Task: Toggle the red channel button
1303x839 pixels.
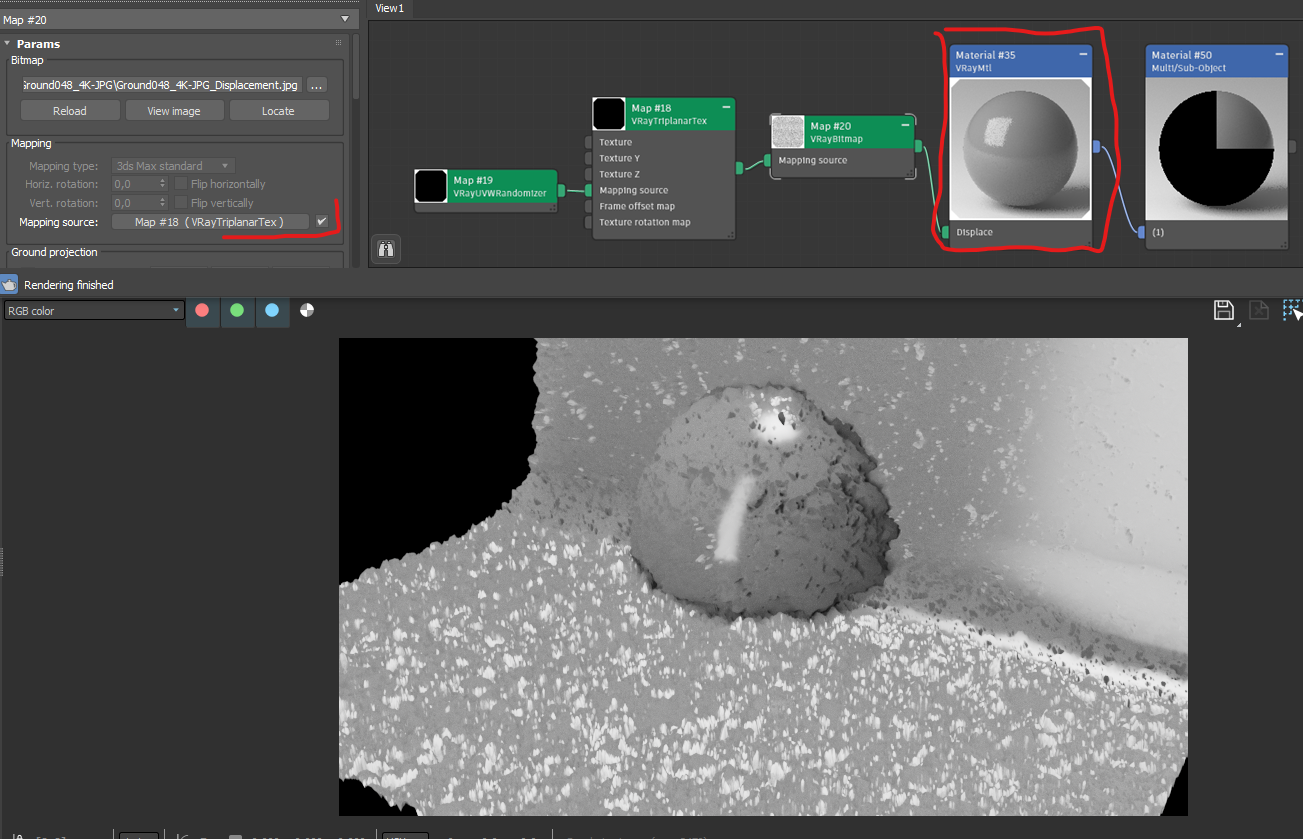Action: pos(202,311)
